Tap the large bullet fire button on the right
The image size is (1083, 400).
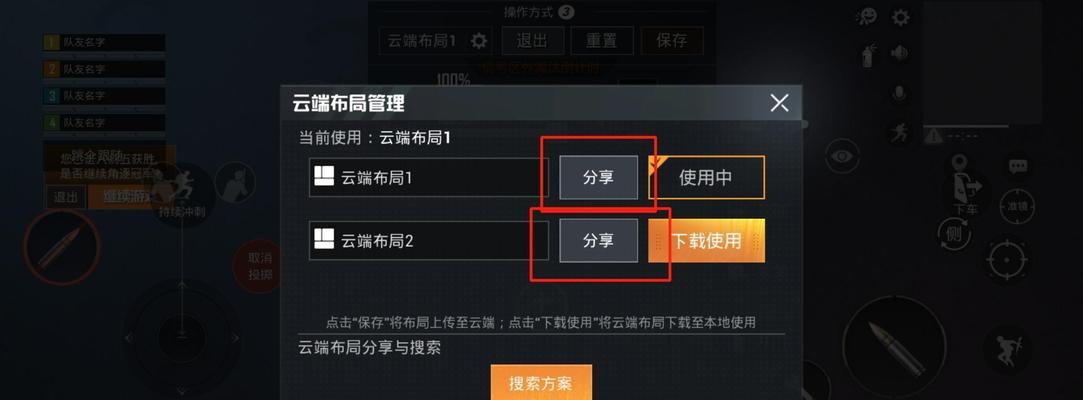click(x=897, y=347)
